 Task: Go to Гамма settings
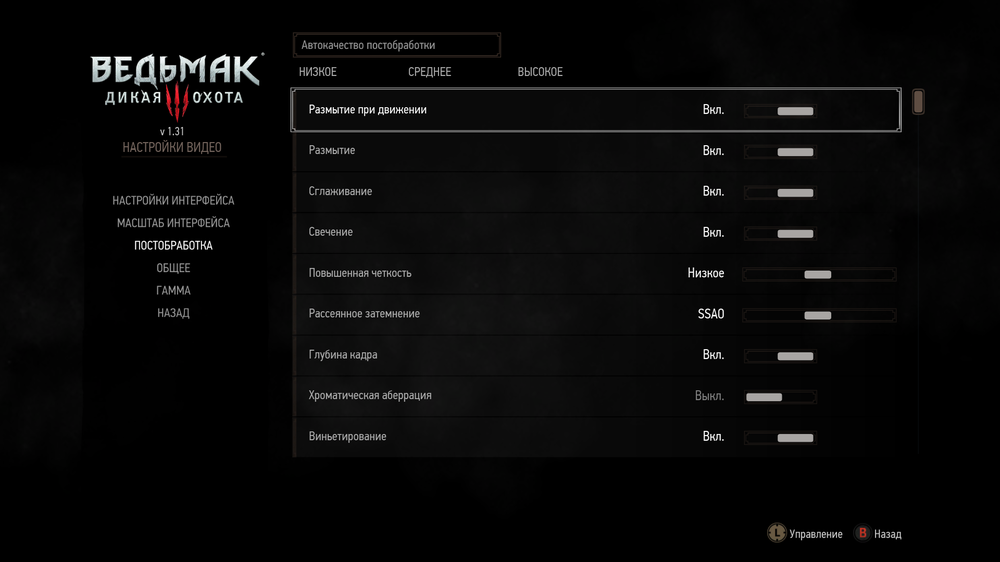pos(173,290)
